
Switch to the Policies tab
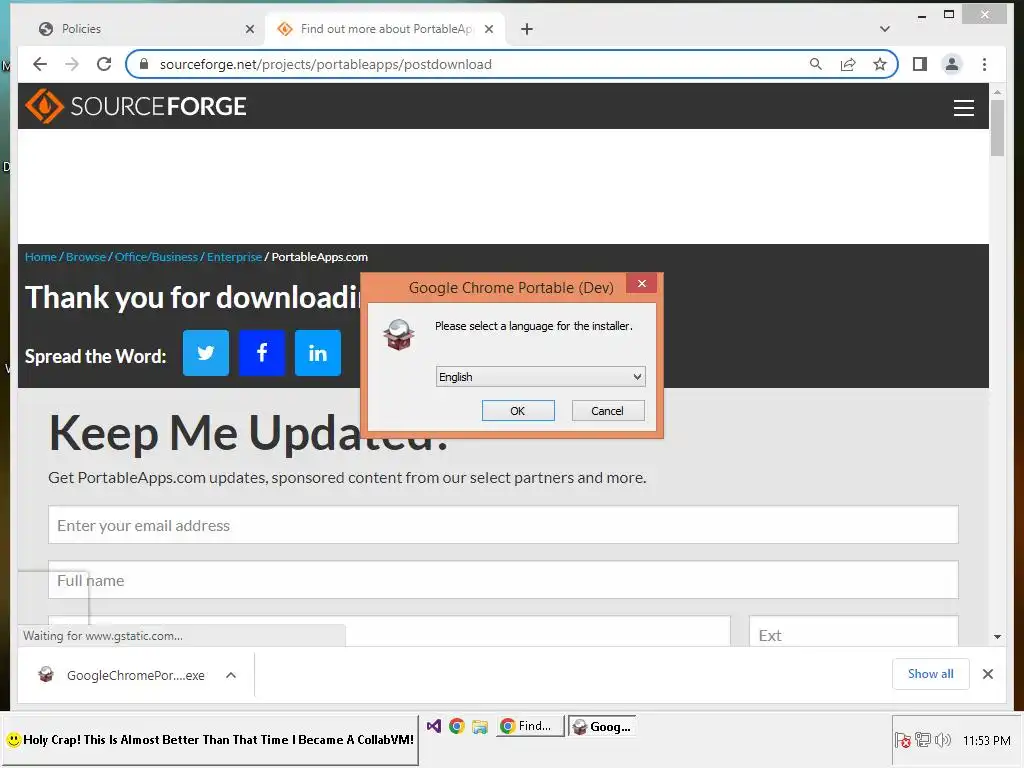140,29
